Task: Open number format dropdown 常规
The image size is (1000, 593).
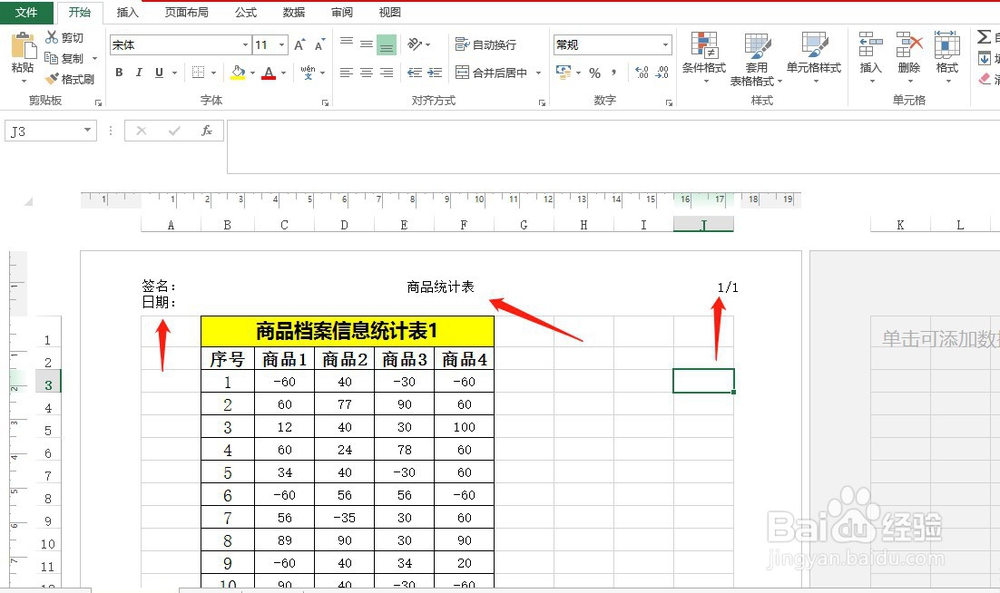Action: click(x=665, y=45)
